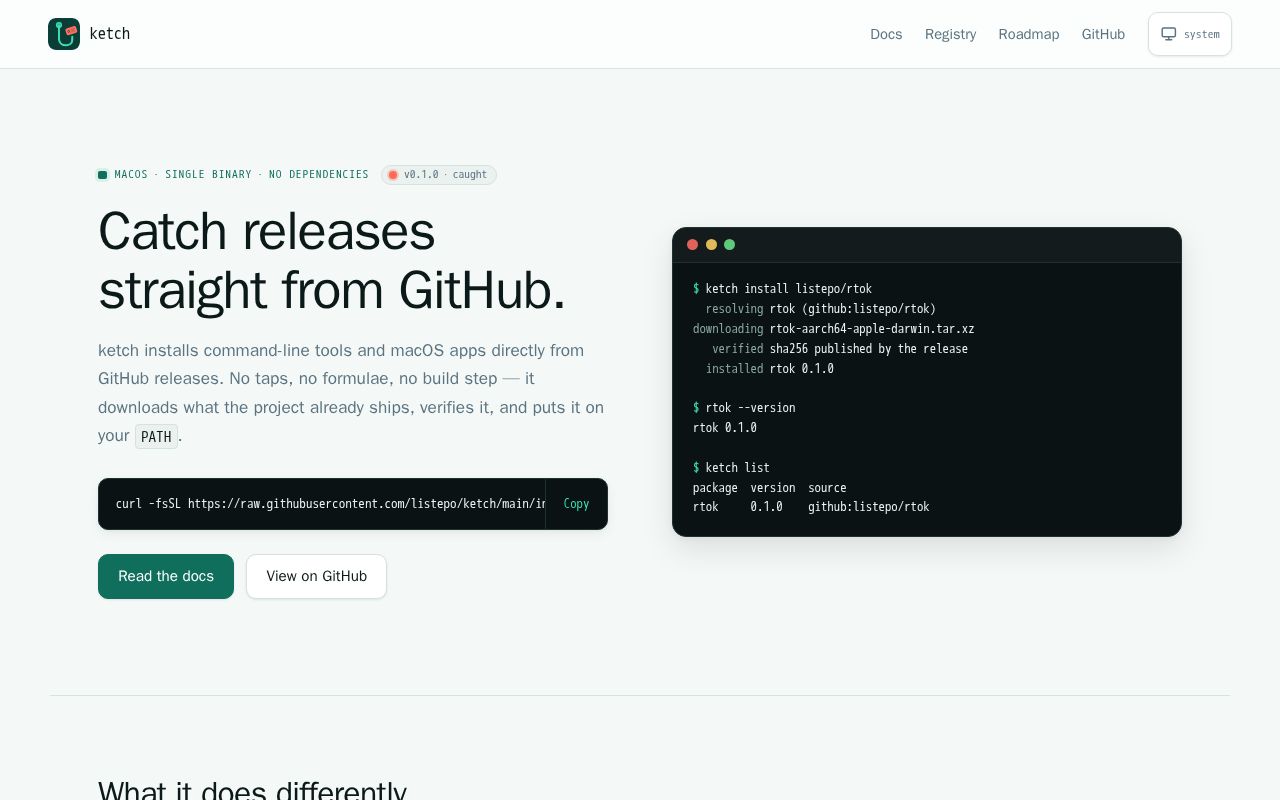Open the Registry navigation link
The image size is (1280, 800).
[x=950, y=34]
